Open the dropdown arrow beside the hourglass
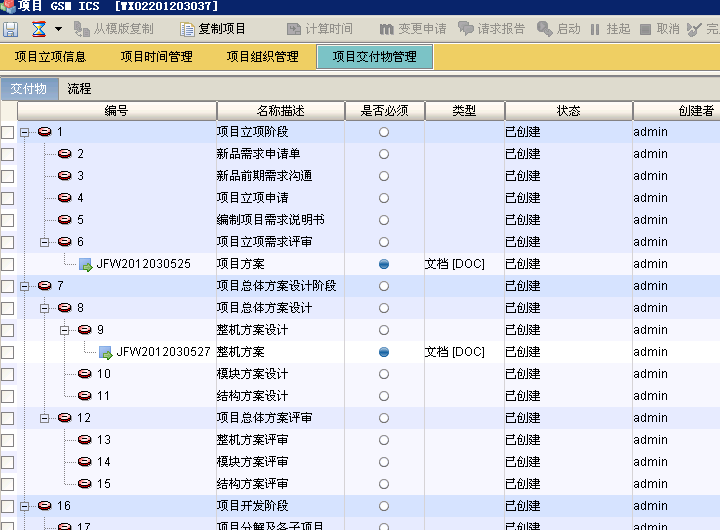 pyautogui.click(x=58, y=29)
